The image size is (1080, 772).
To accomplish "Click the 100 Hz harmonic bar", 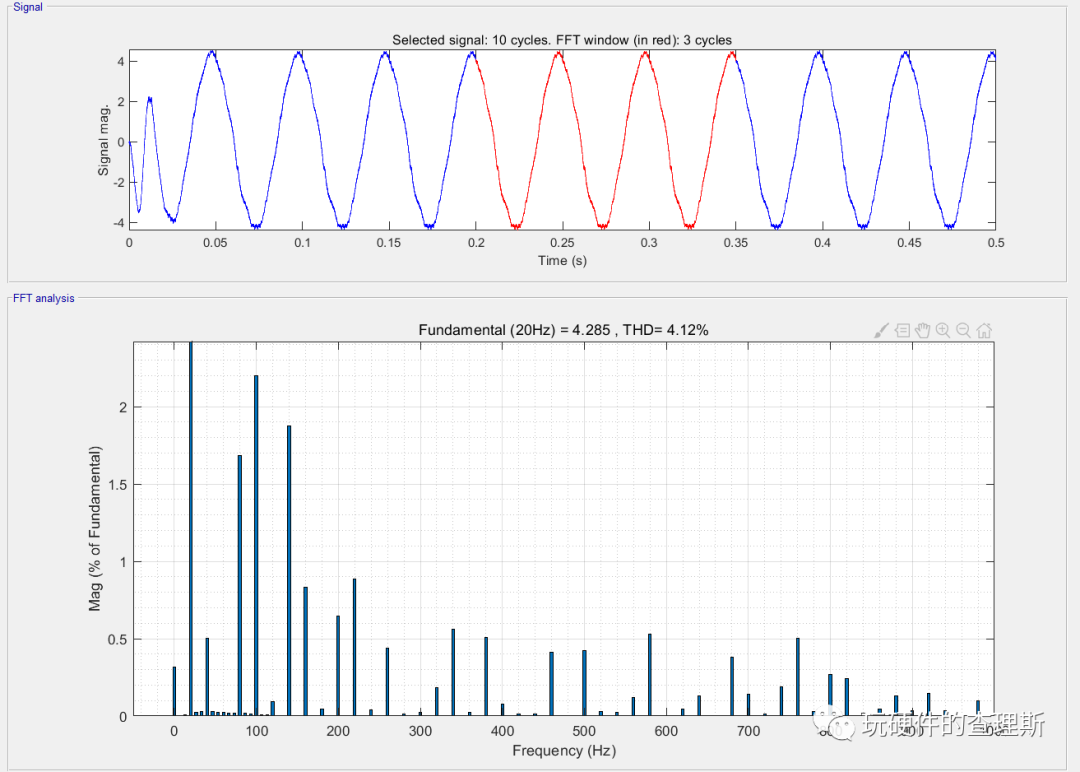I will (256, 545).
